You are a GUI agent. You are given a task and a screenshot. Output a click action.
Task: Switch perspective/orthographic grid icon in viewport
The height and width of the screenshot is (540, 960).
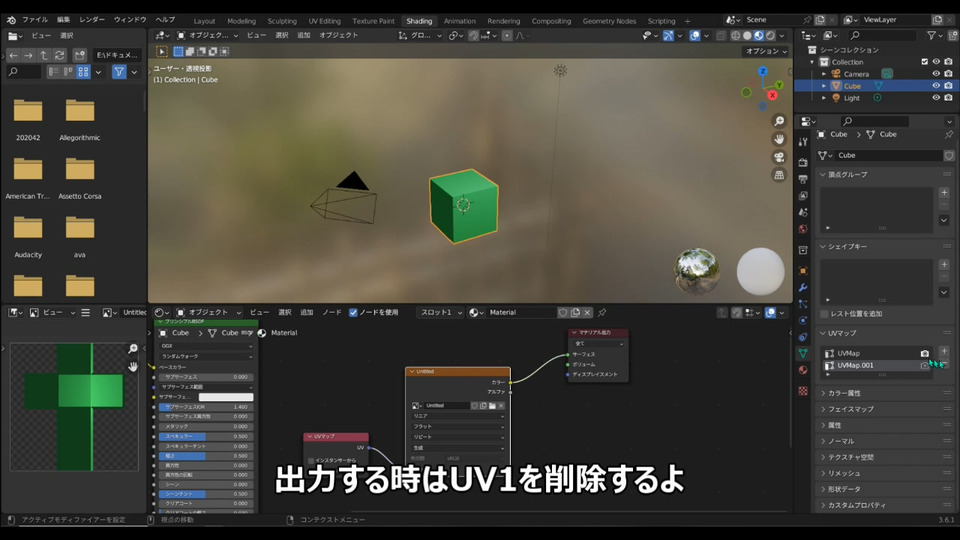click(779, 175)
